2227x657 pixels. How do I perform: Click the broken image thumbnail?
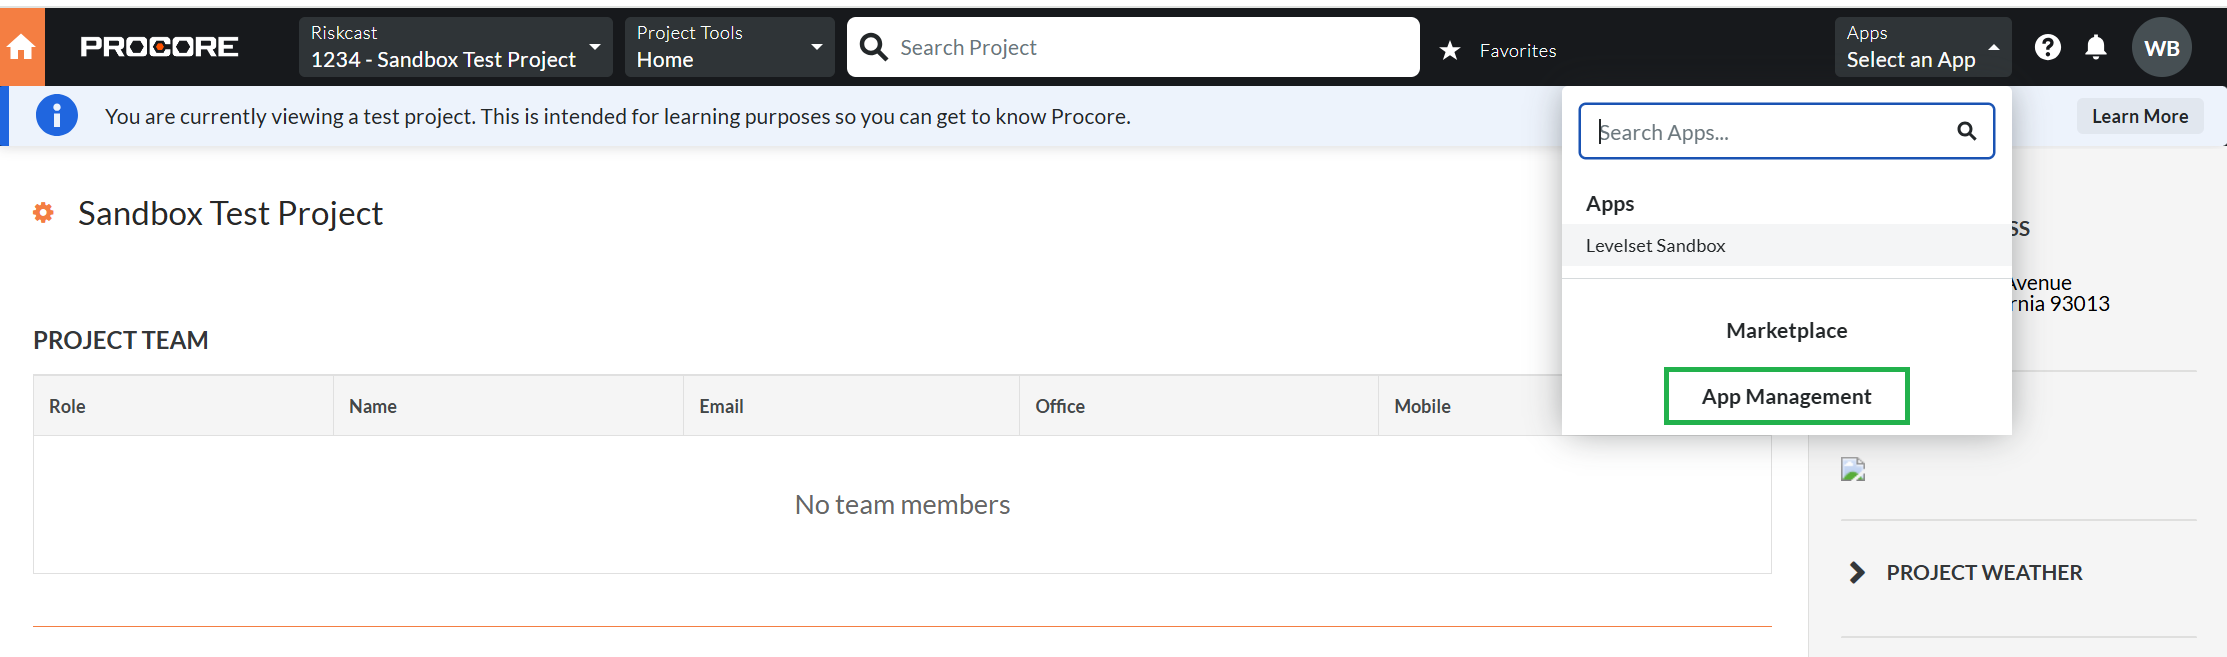[x=1853, y=470]
